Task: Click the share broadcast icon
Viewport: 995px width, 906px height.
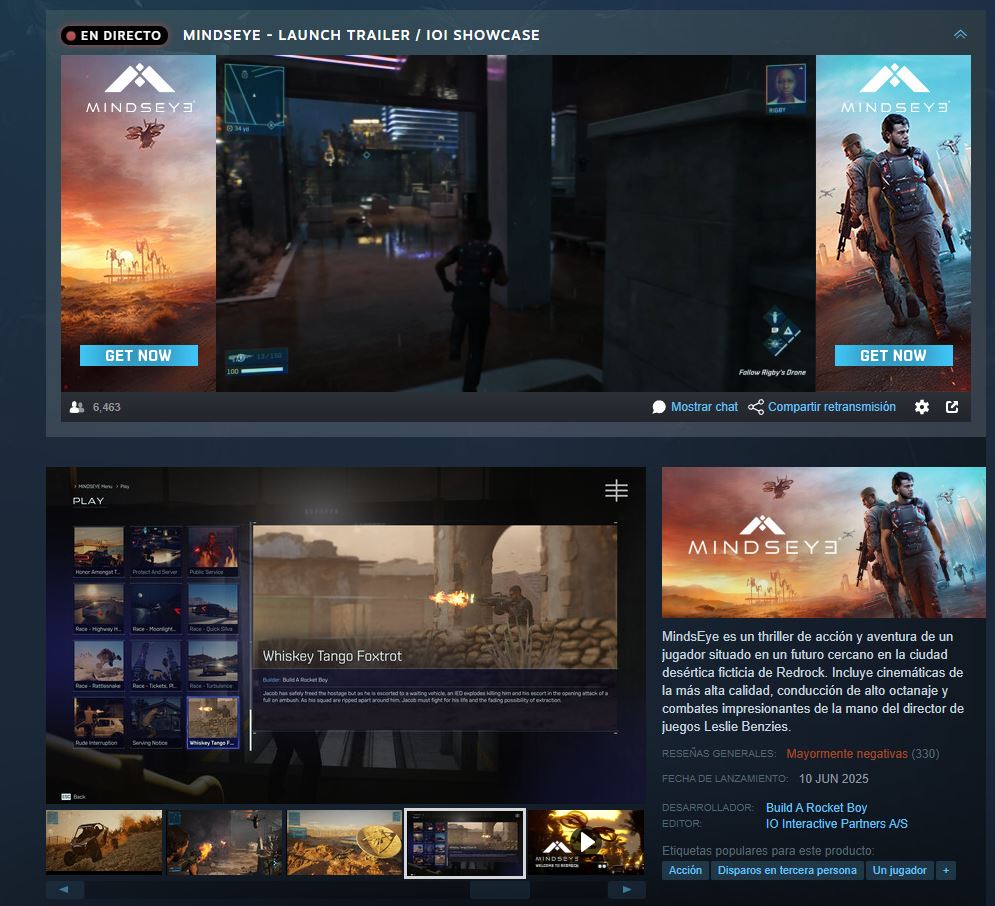Action: tap(756, 407)
